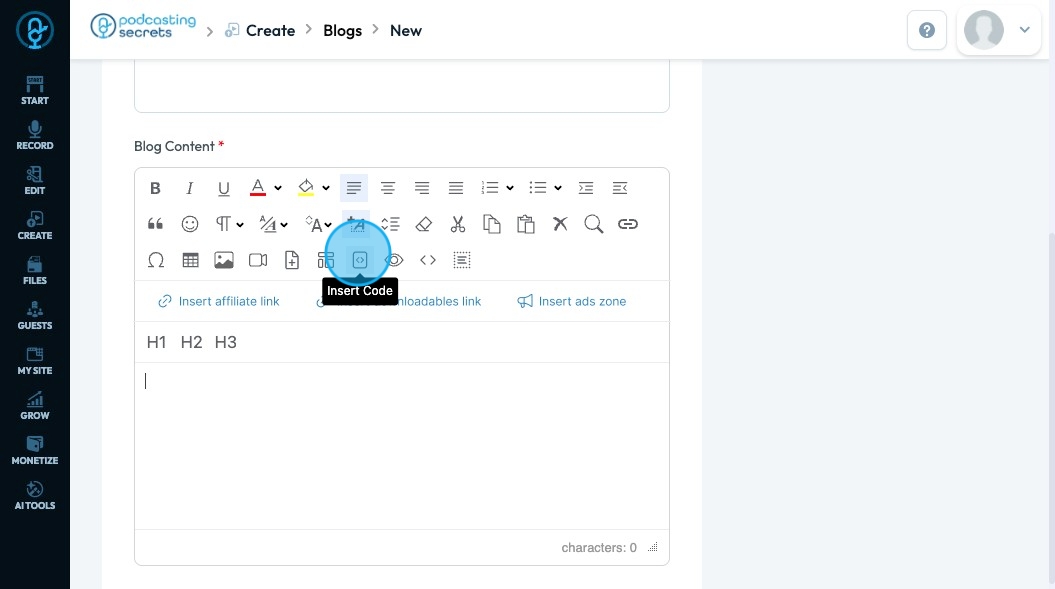Open Edit section in sidebar
The image size is (1055, 589).
(x=35, y=180)
